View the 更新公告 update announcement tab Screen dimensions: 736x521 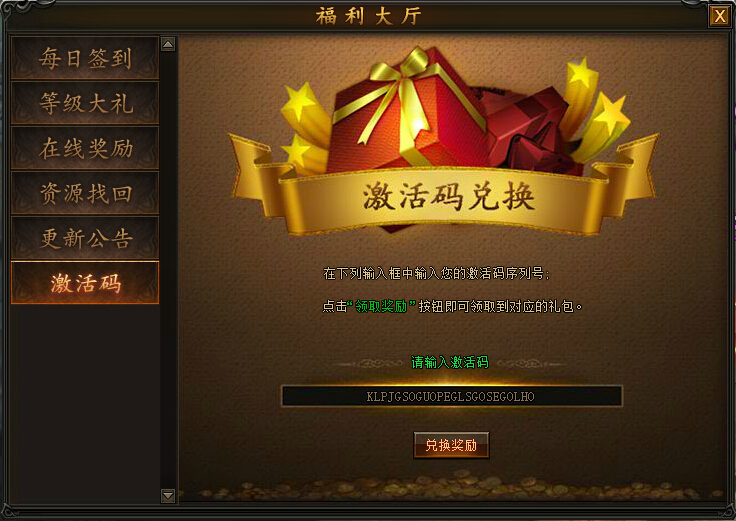click(85, 238)
